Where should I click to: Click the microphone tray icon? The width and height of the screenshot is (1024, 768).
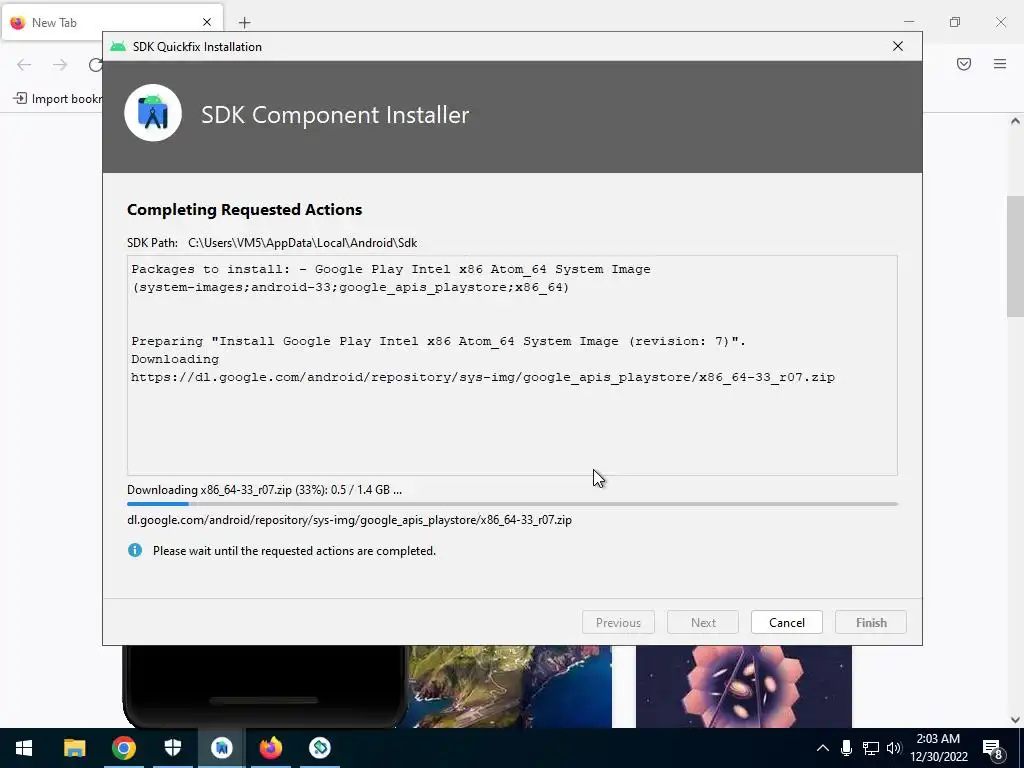pyautogui.click(x=846, y=748)
